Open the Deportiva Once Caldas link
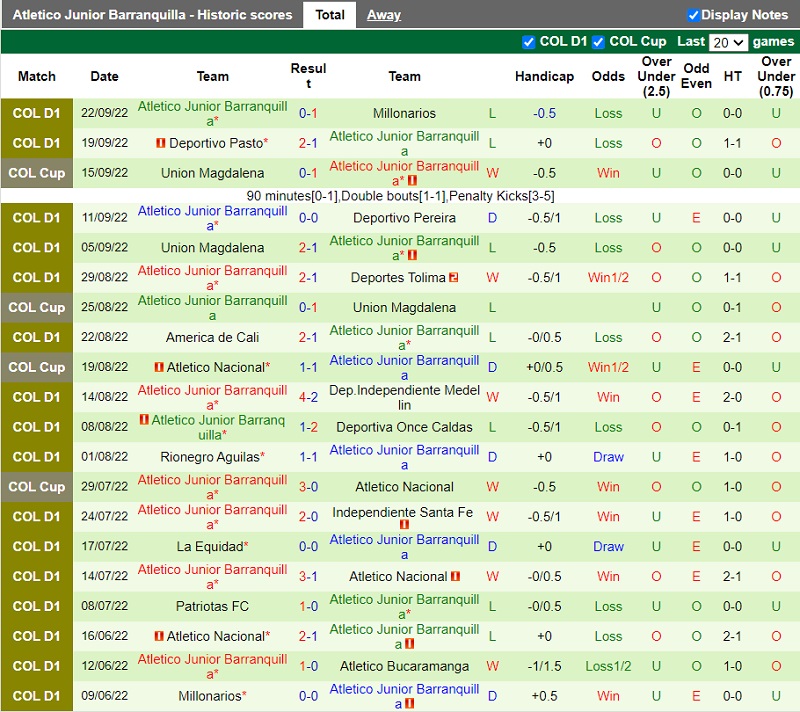800x712 pixels. pyautogui.click(x=404, y=427)
